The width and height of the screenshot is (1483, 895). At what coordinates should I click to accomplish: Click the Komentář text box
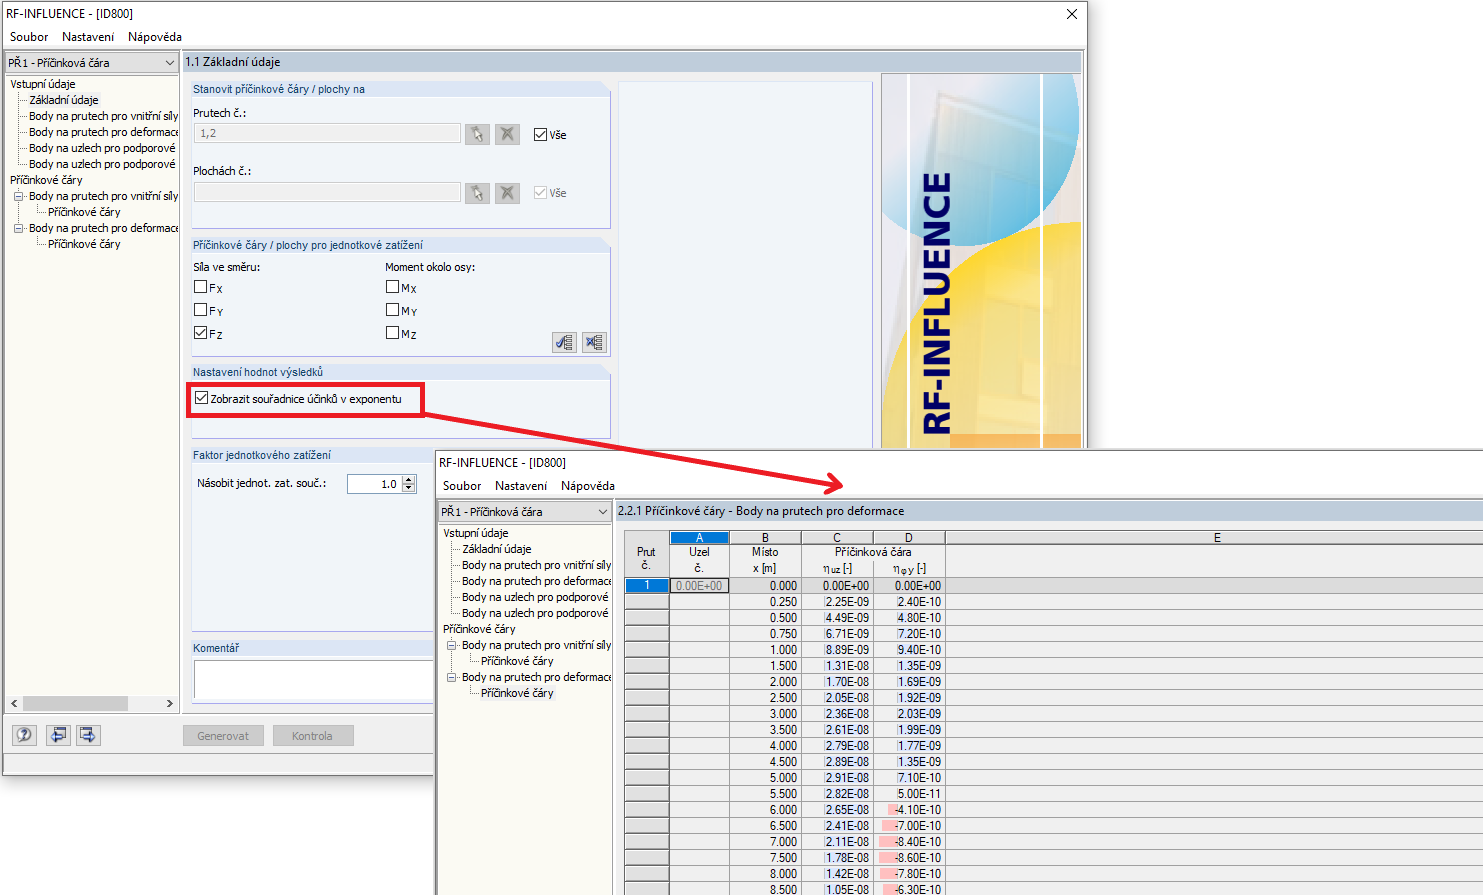[x=313, y=679]
